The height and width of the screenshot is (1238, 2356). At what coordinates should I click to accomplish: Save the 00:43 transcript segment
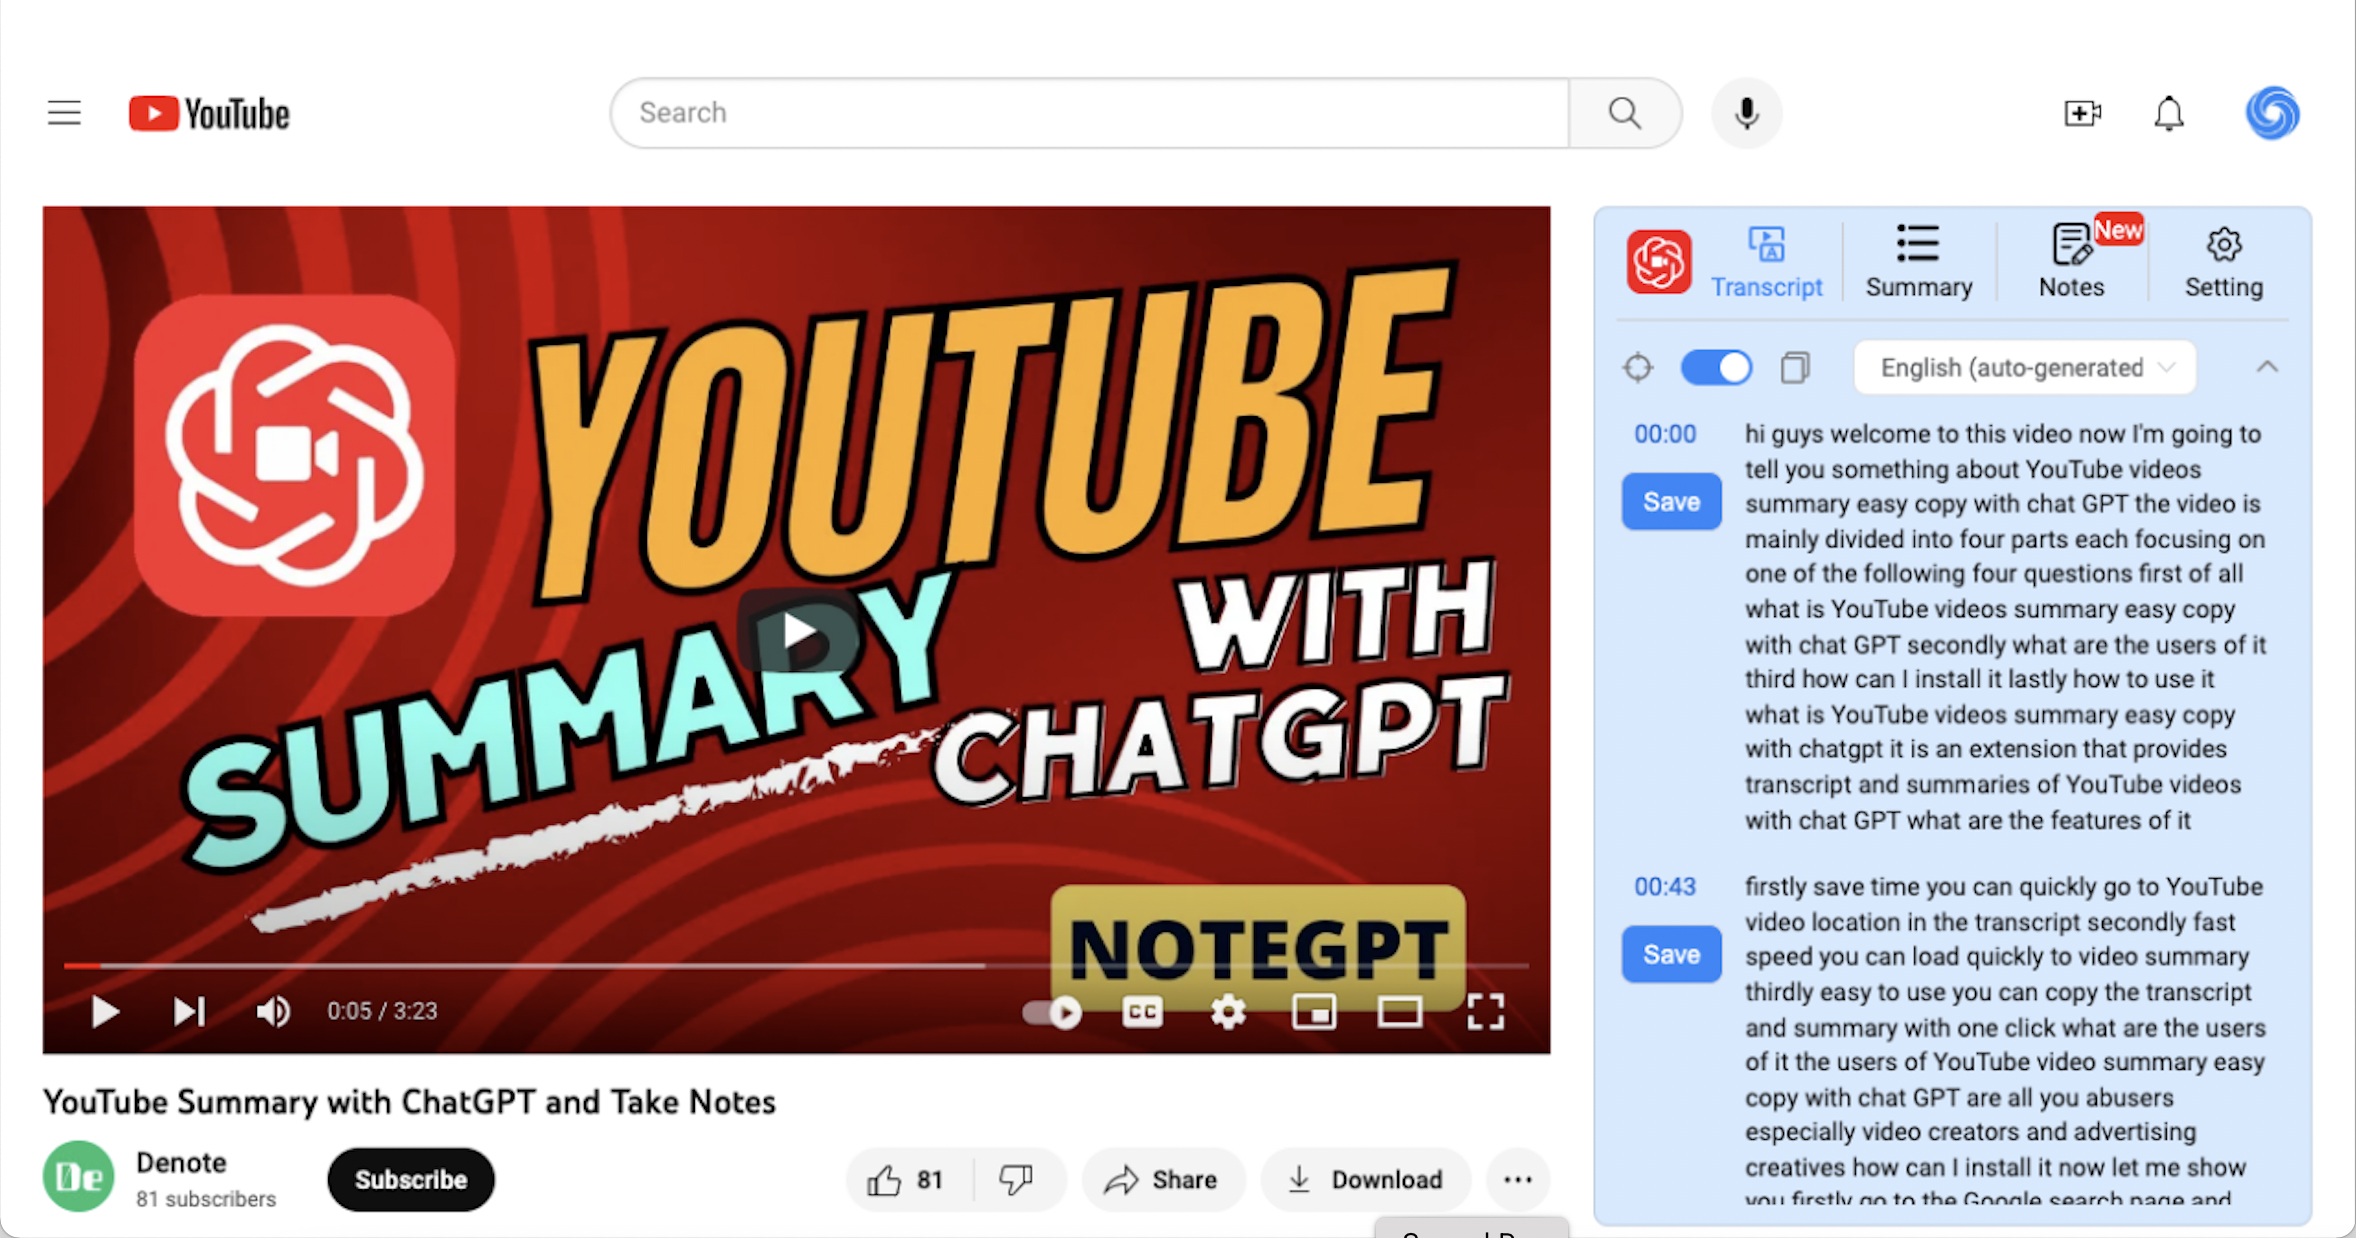1671,954
